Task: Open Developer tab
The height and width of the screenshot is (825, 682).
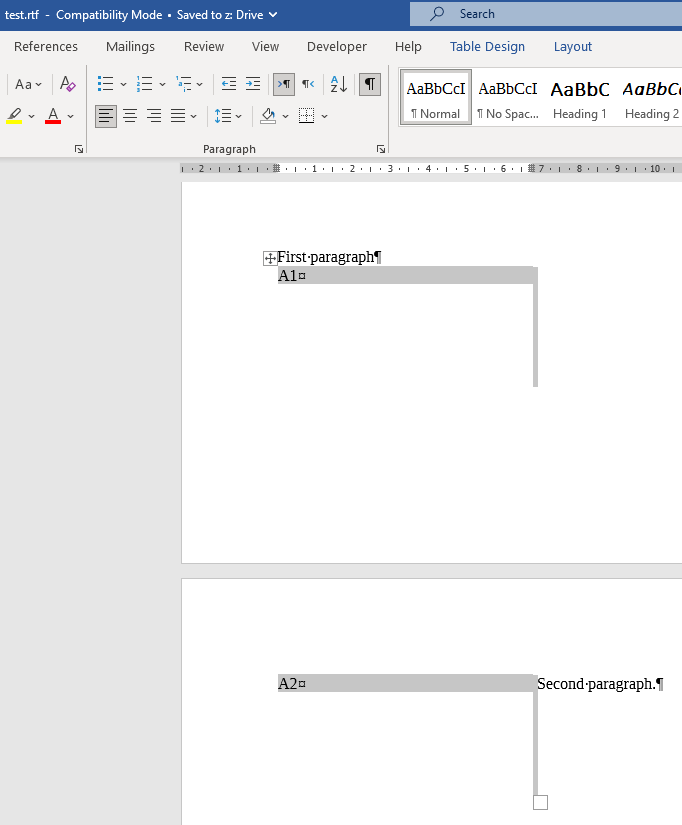Action: click(337, 47)
